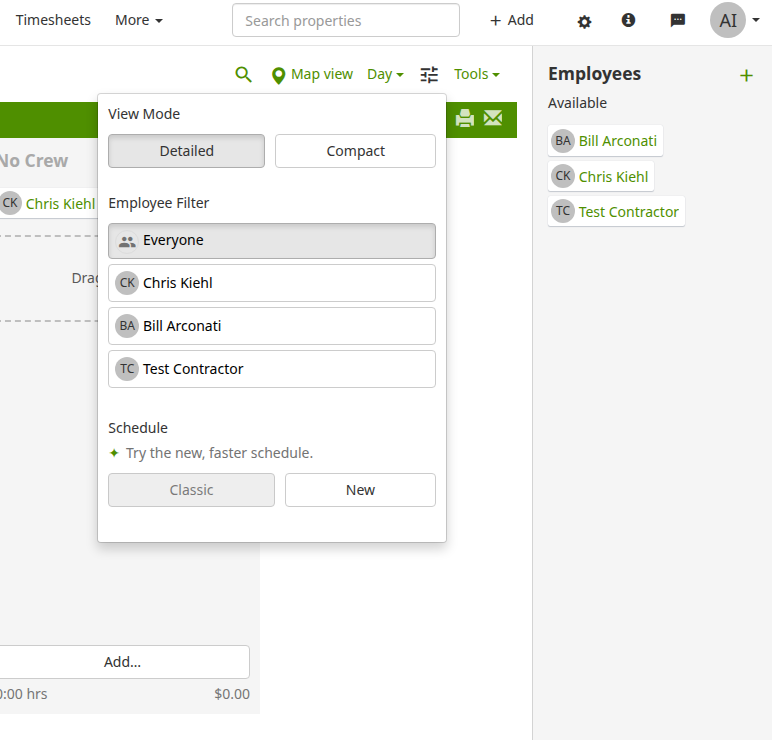Go to Timesheets tab
Viewport: 780px width, 740px height.
click(x=53, y=20)
